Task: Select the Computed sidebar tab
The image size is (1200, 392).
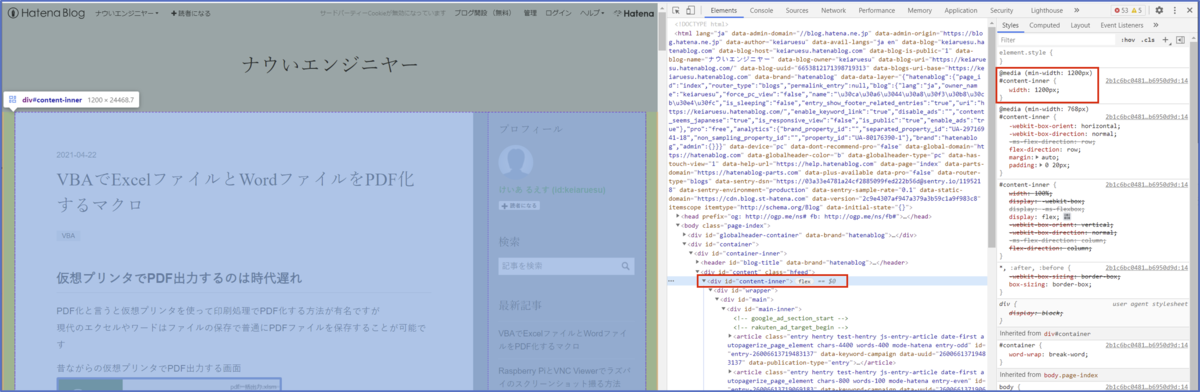Action: click(x=1044, y=25)
